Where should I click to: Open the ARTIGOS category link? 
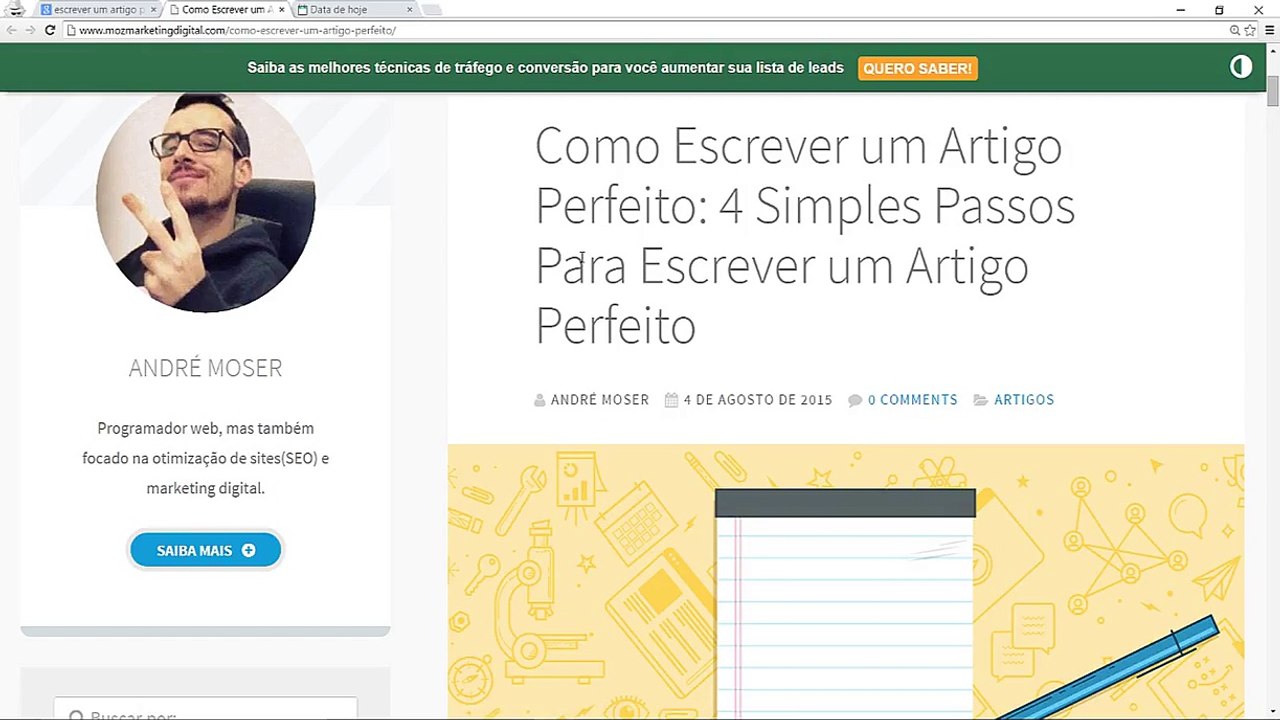1024,399
